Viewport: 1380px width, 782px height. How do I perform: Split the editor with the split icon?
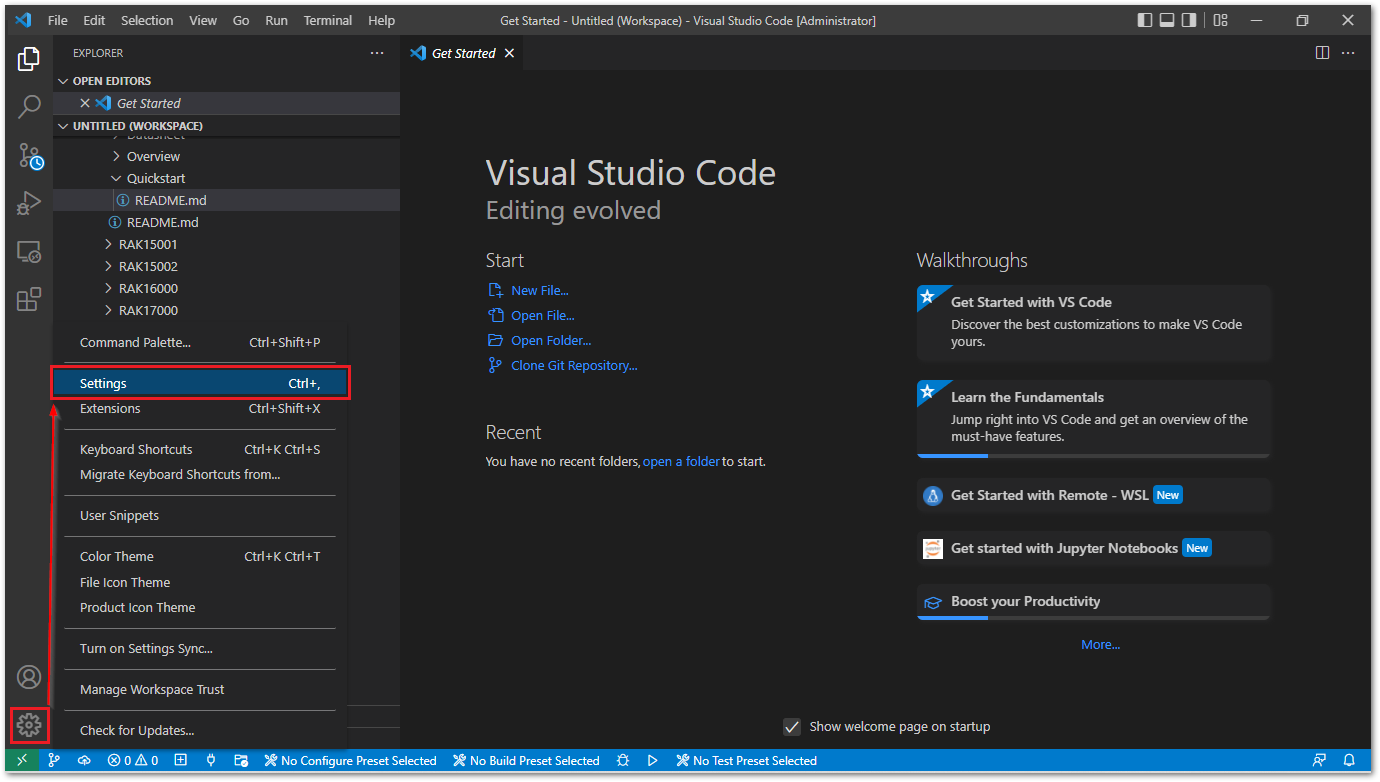pos(1322,53)
